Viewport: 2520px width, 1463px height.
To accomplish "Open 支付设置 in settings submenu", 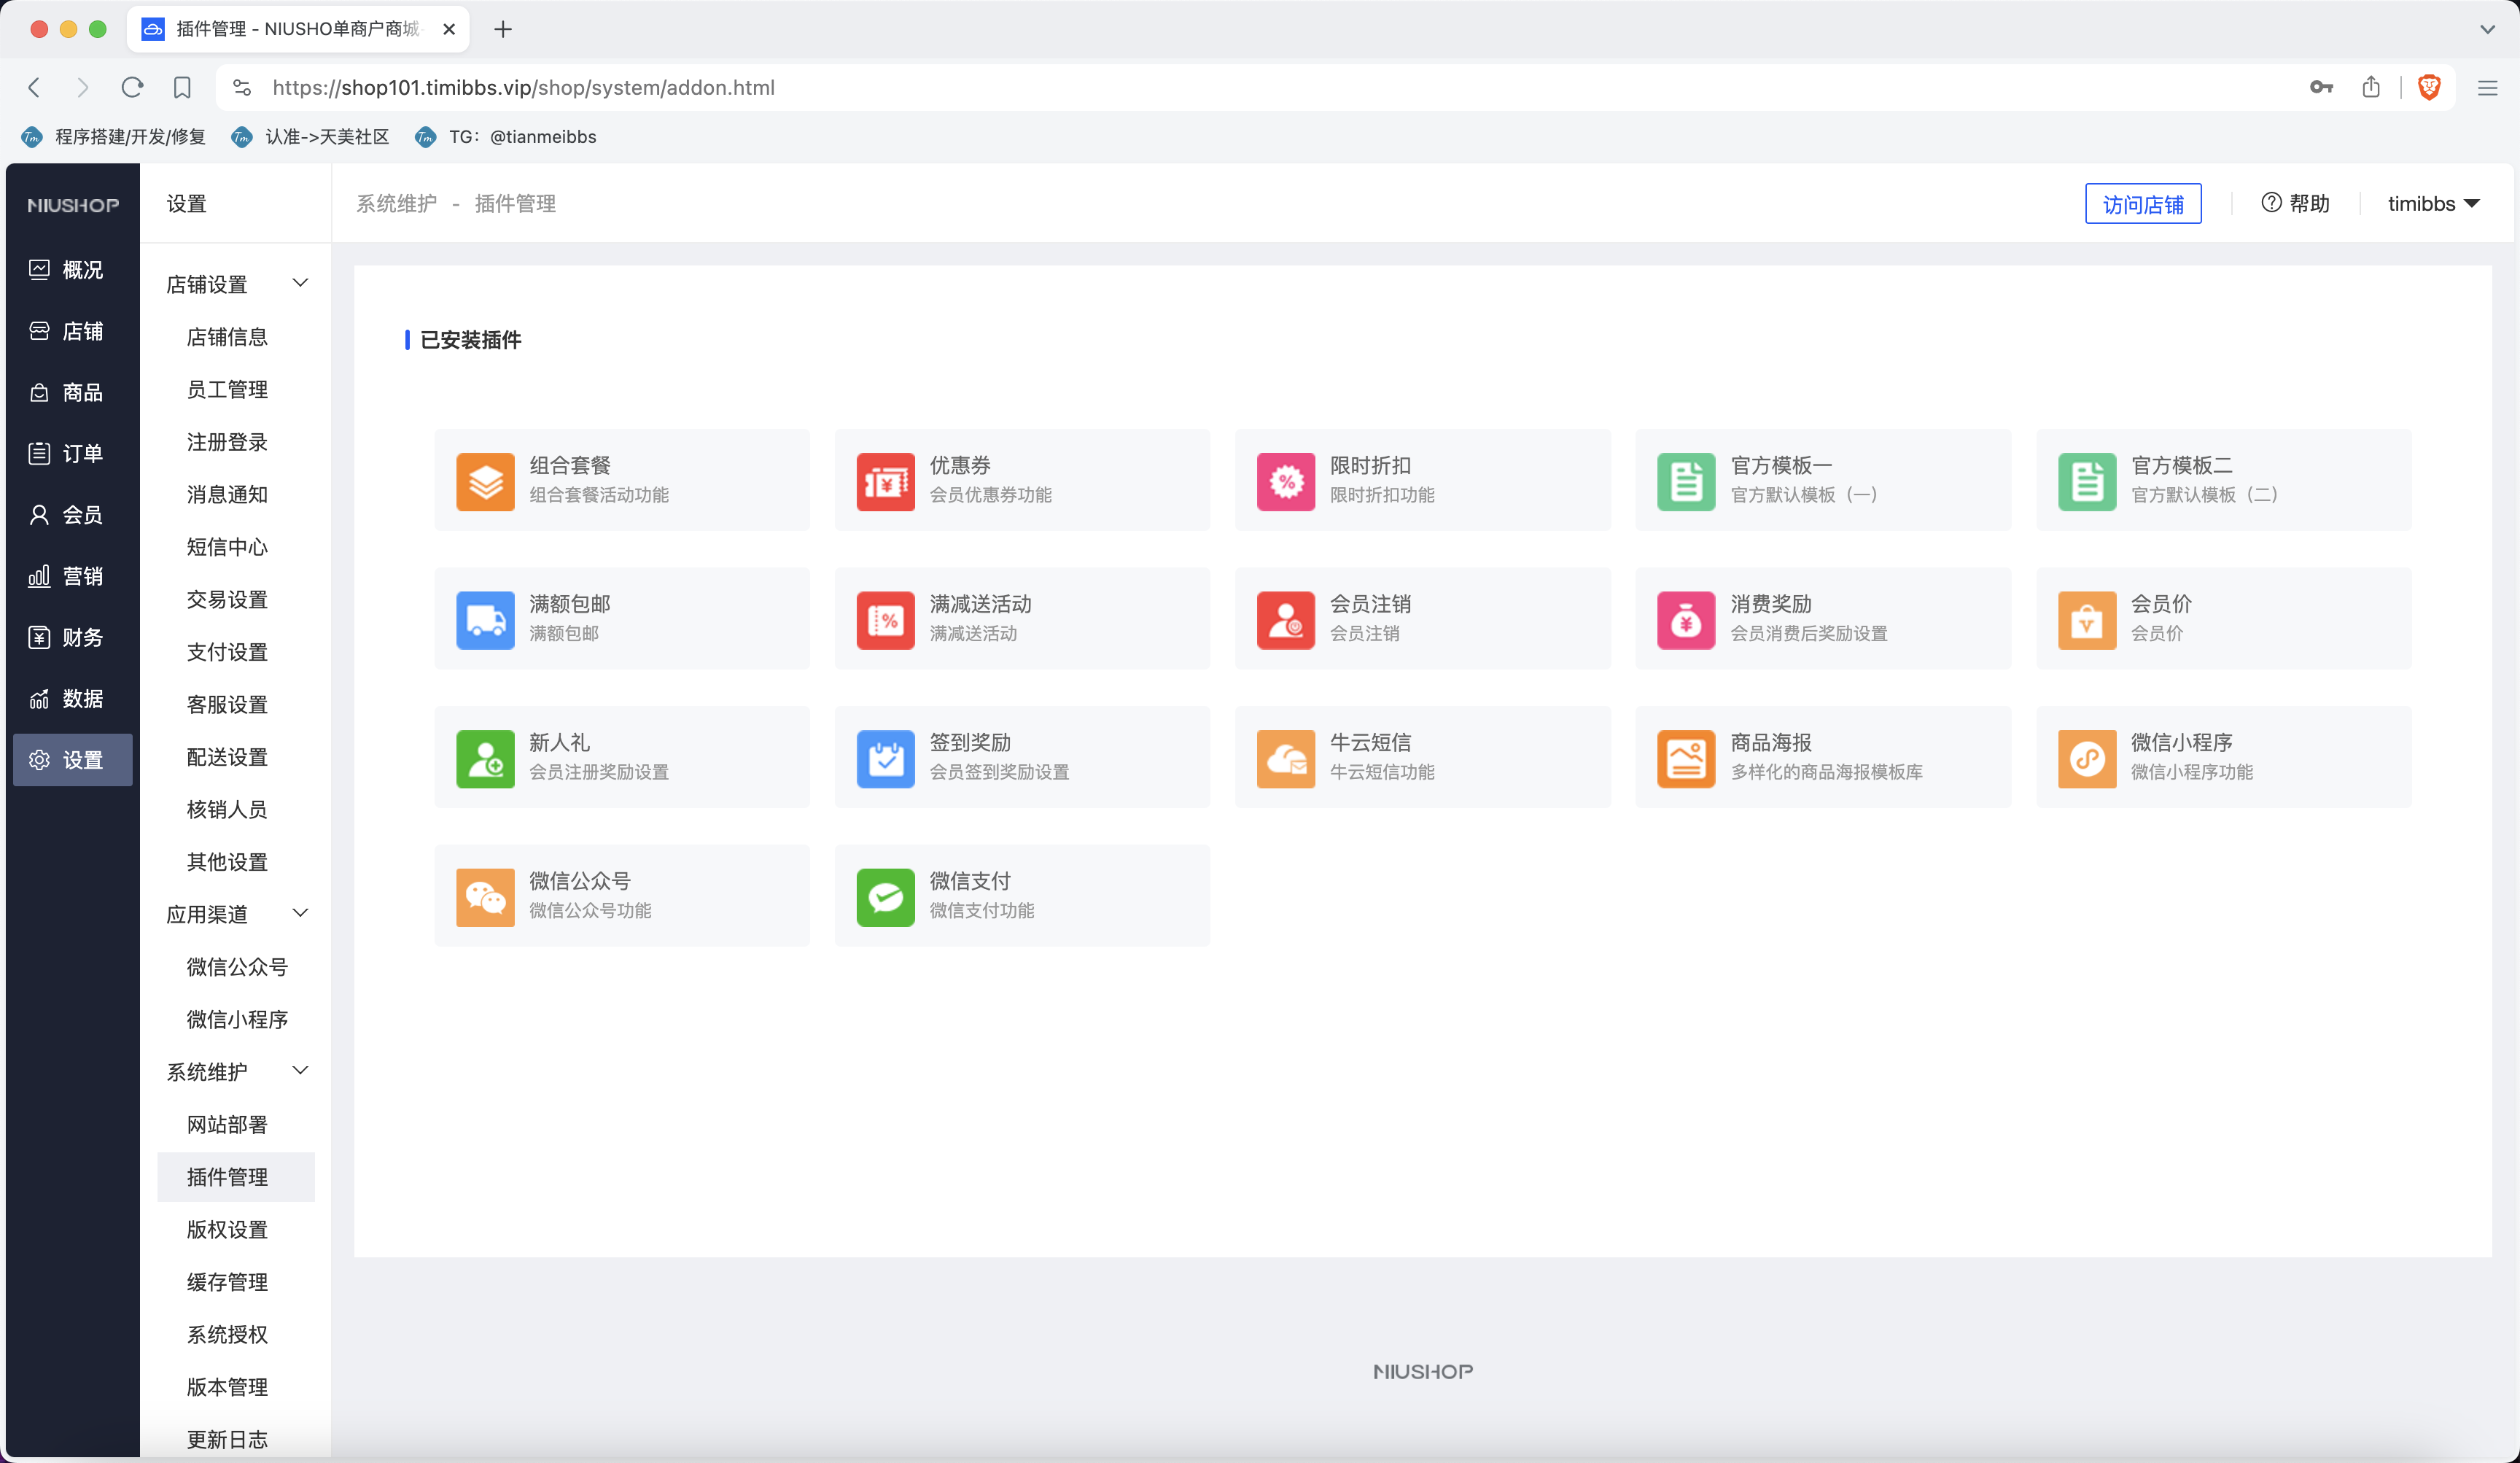I will pos(227,652).
